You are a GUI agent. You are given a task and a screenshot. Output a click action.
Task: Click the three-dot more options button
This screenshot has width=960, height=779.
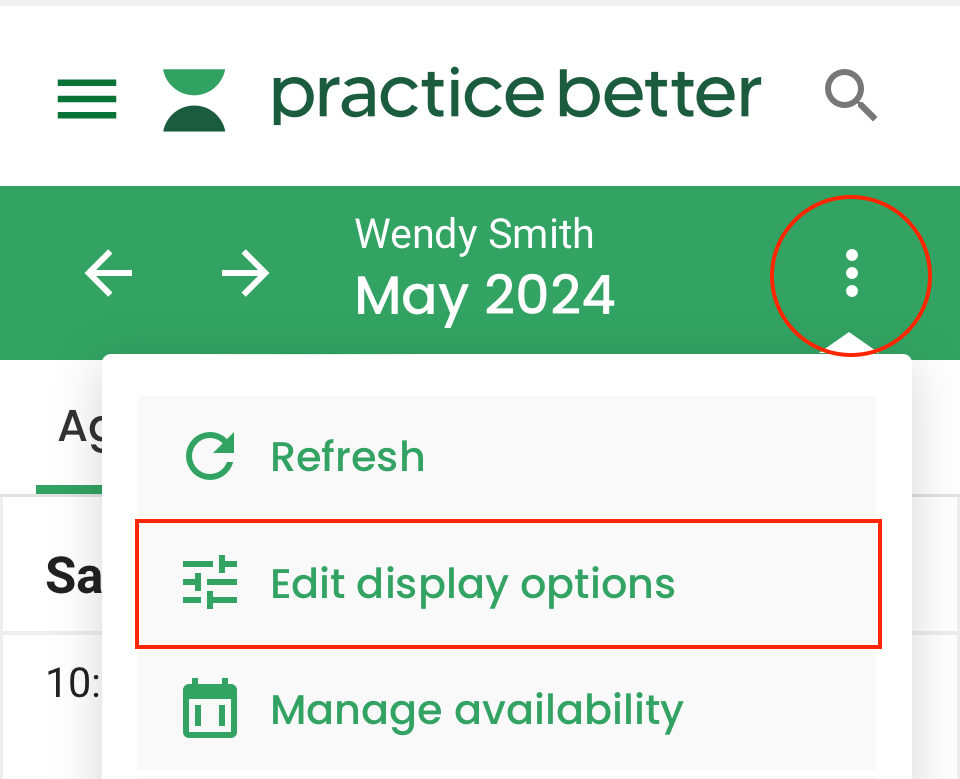pyautogui.click(x=851, y=273)
